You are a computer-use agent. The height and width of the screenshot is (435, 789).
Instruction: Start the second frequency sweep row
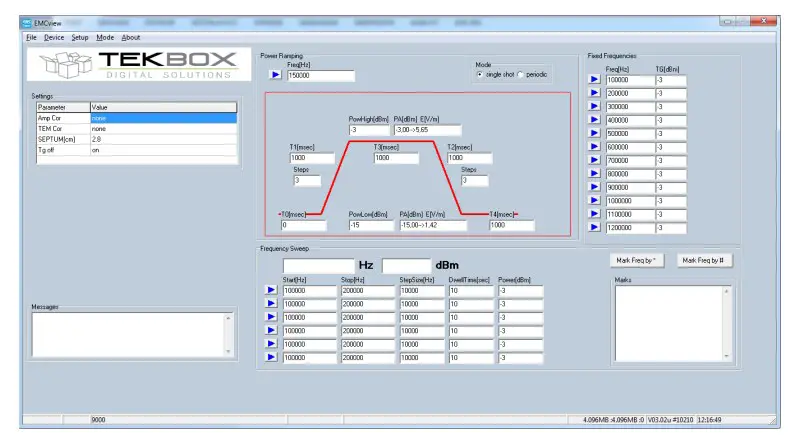(x=271, y=304)
